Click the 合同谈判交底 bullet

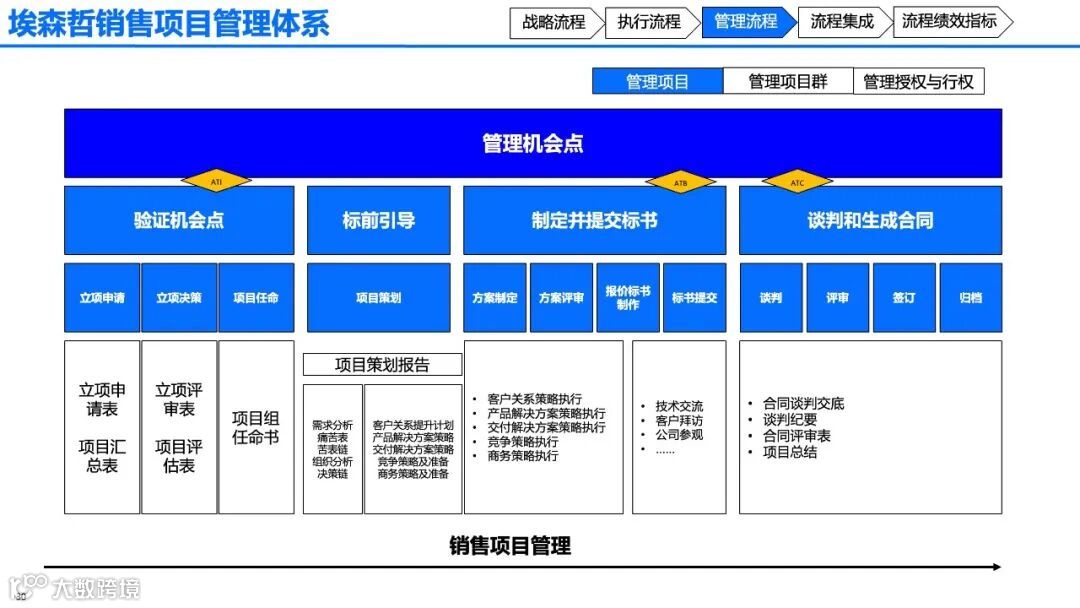(x=803, y=403)
